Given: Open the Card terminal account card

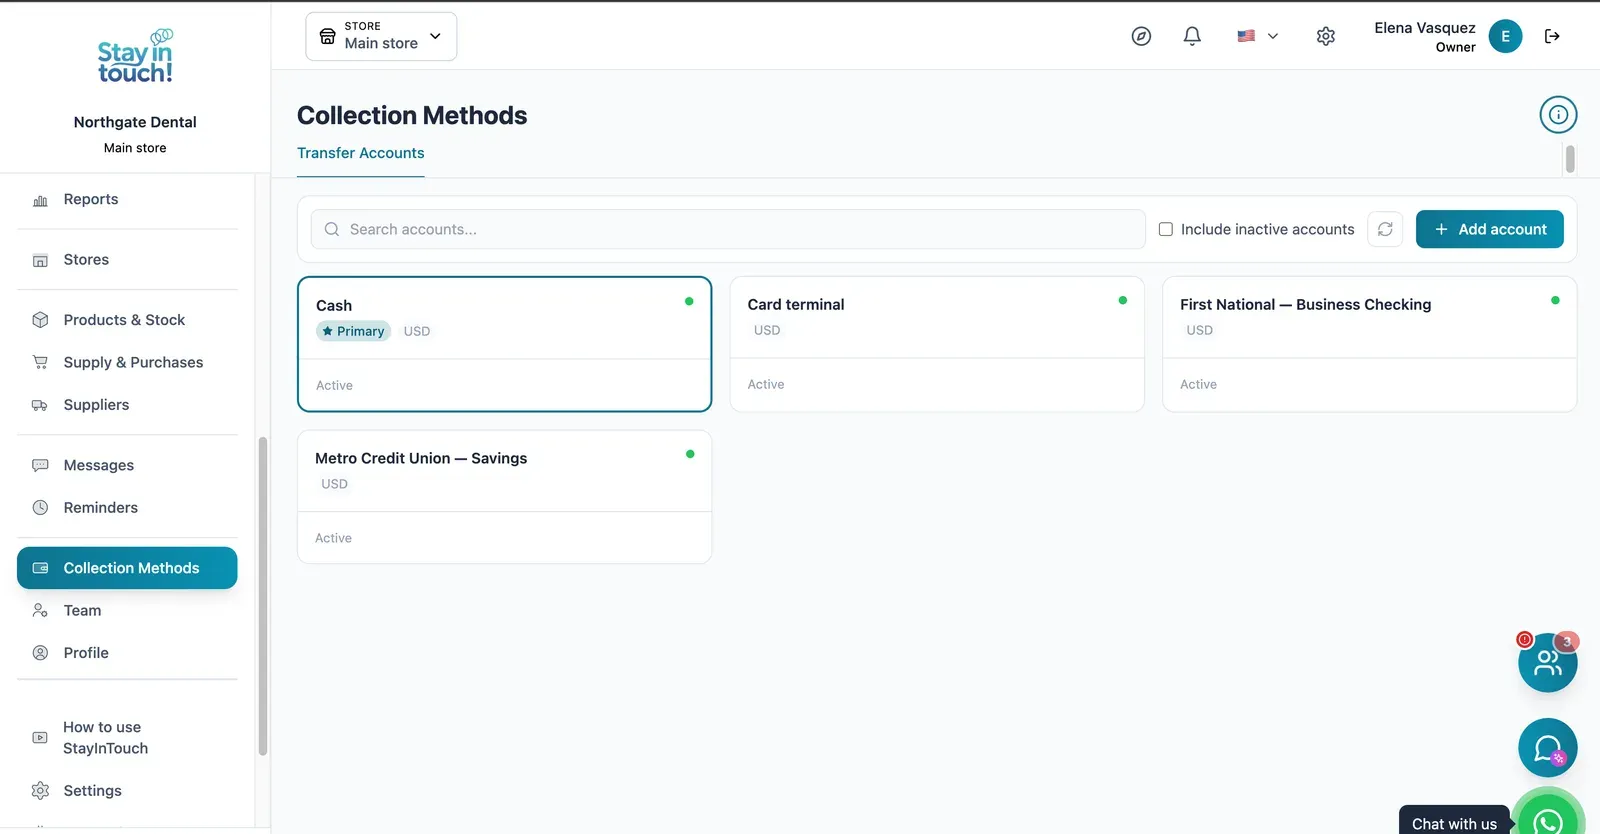Looking at the screenshot, I should (937, 344).
